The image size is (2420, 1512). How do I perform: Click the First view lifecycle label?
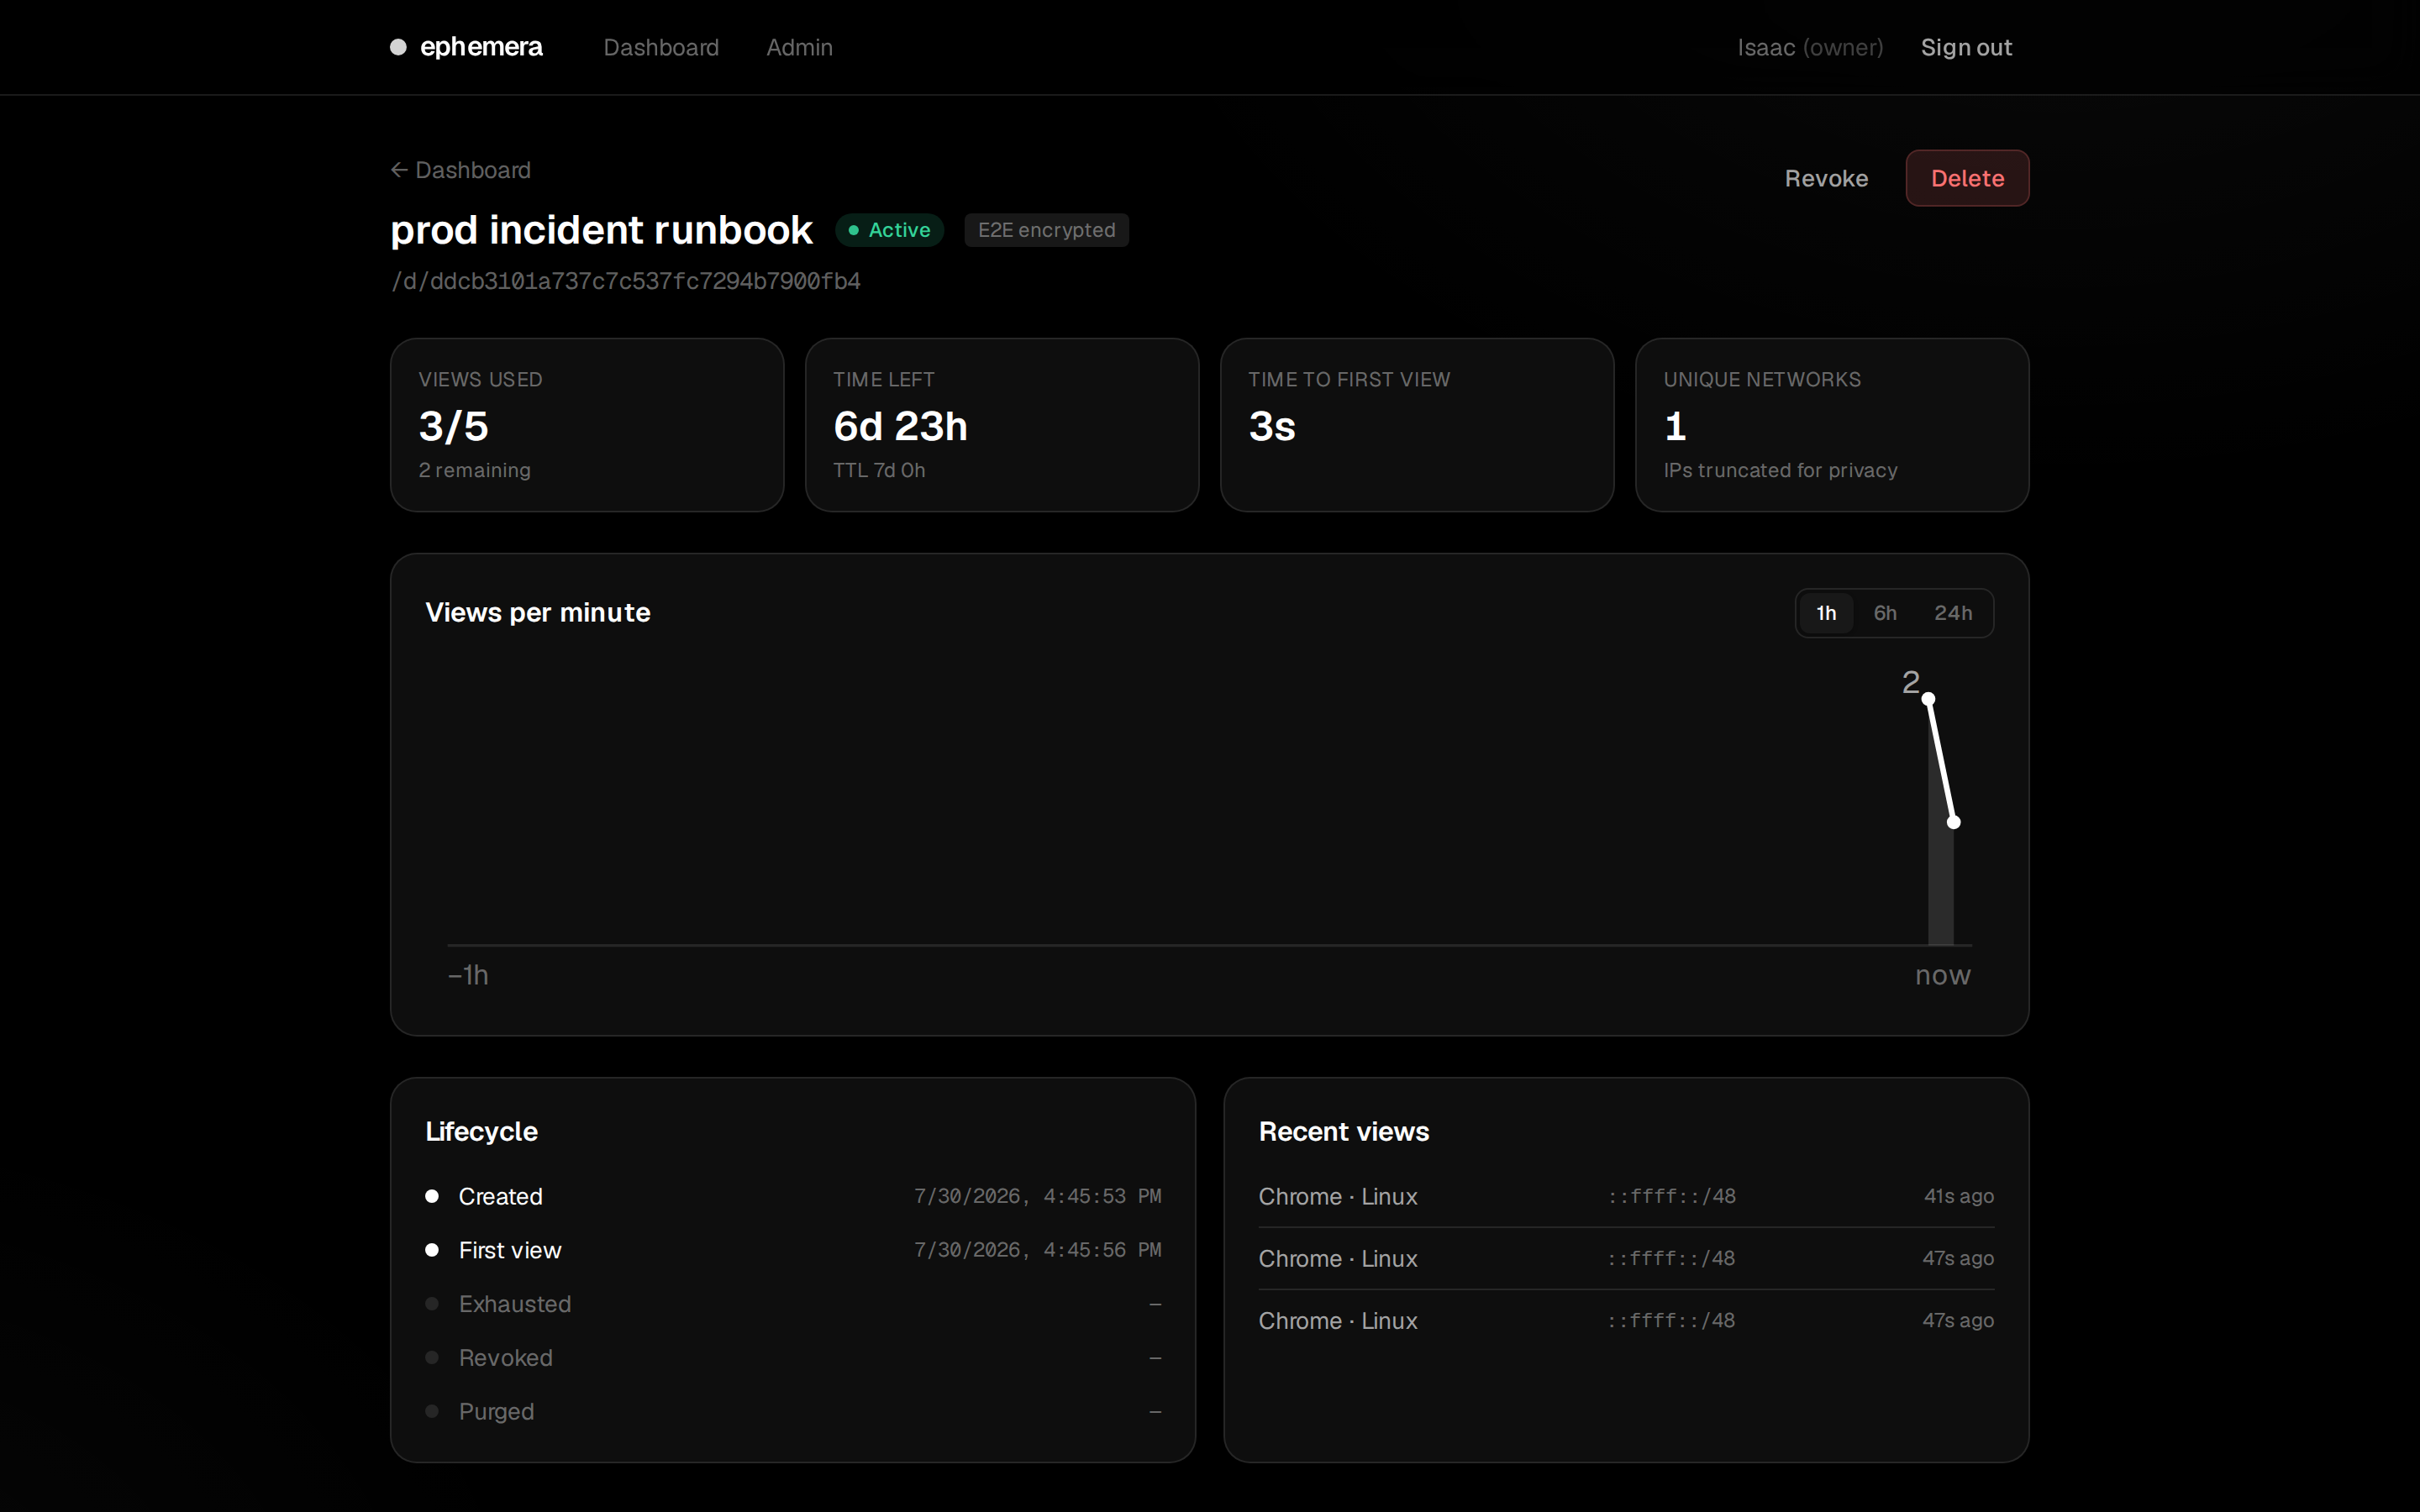[510, 1250]
